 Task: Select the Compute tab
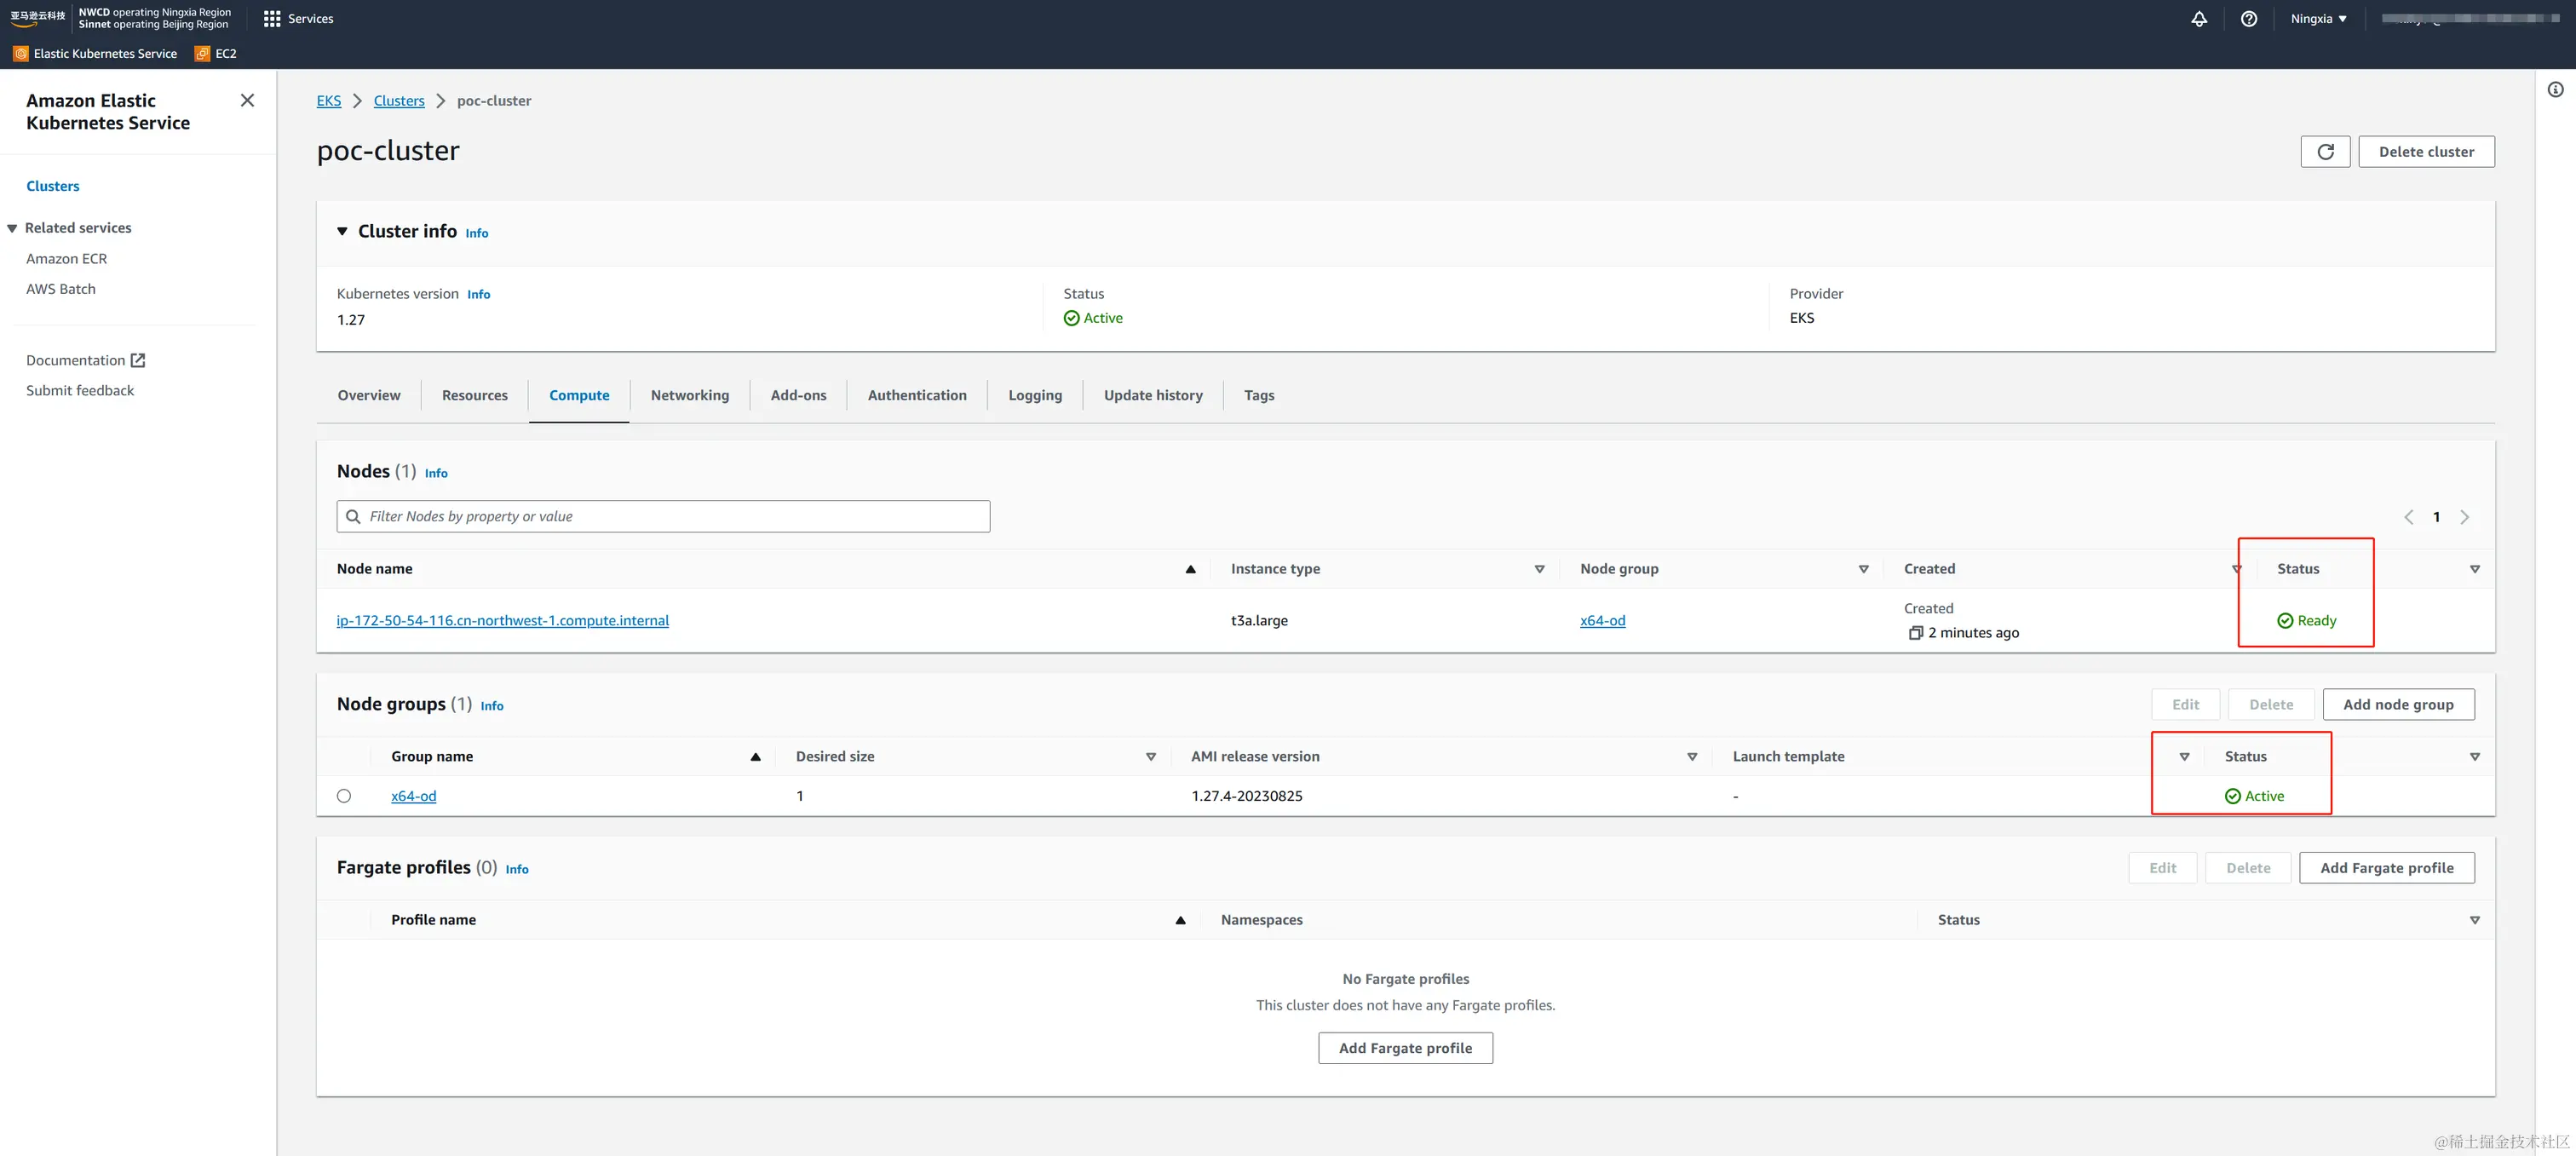(x=579, y=395)
